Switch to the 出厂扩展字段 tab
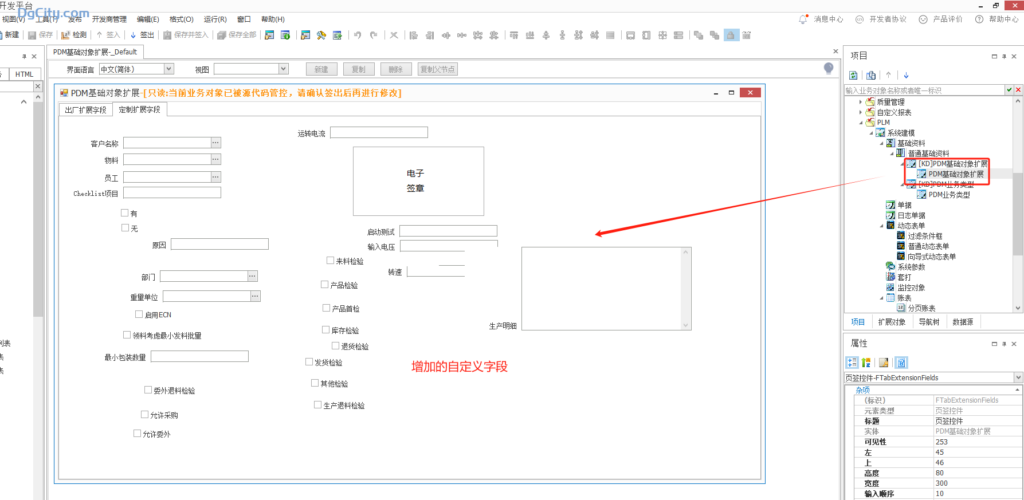 [x=85, y=110]
